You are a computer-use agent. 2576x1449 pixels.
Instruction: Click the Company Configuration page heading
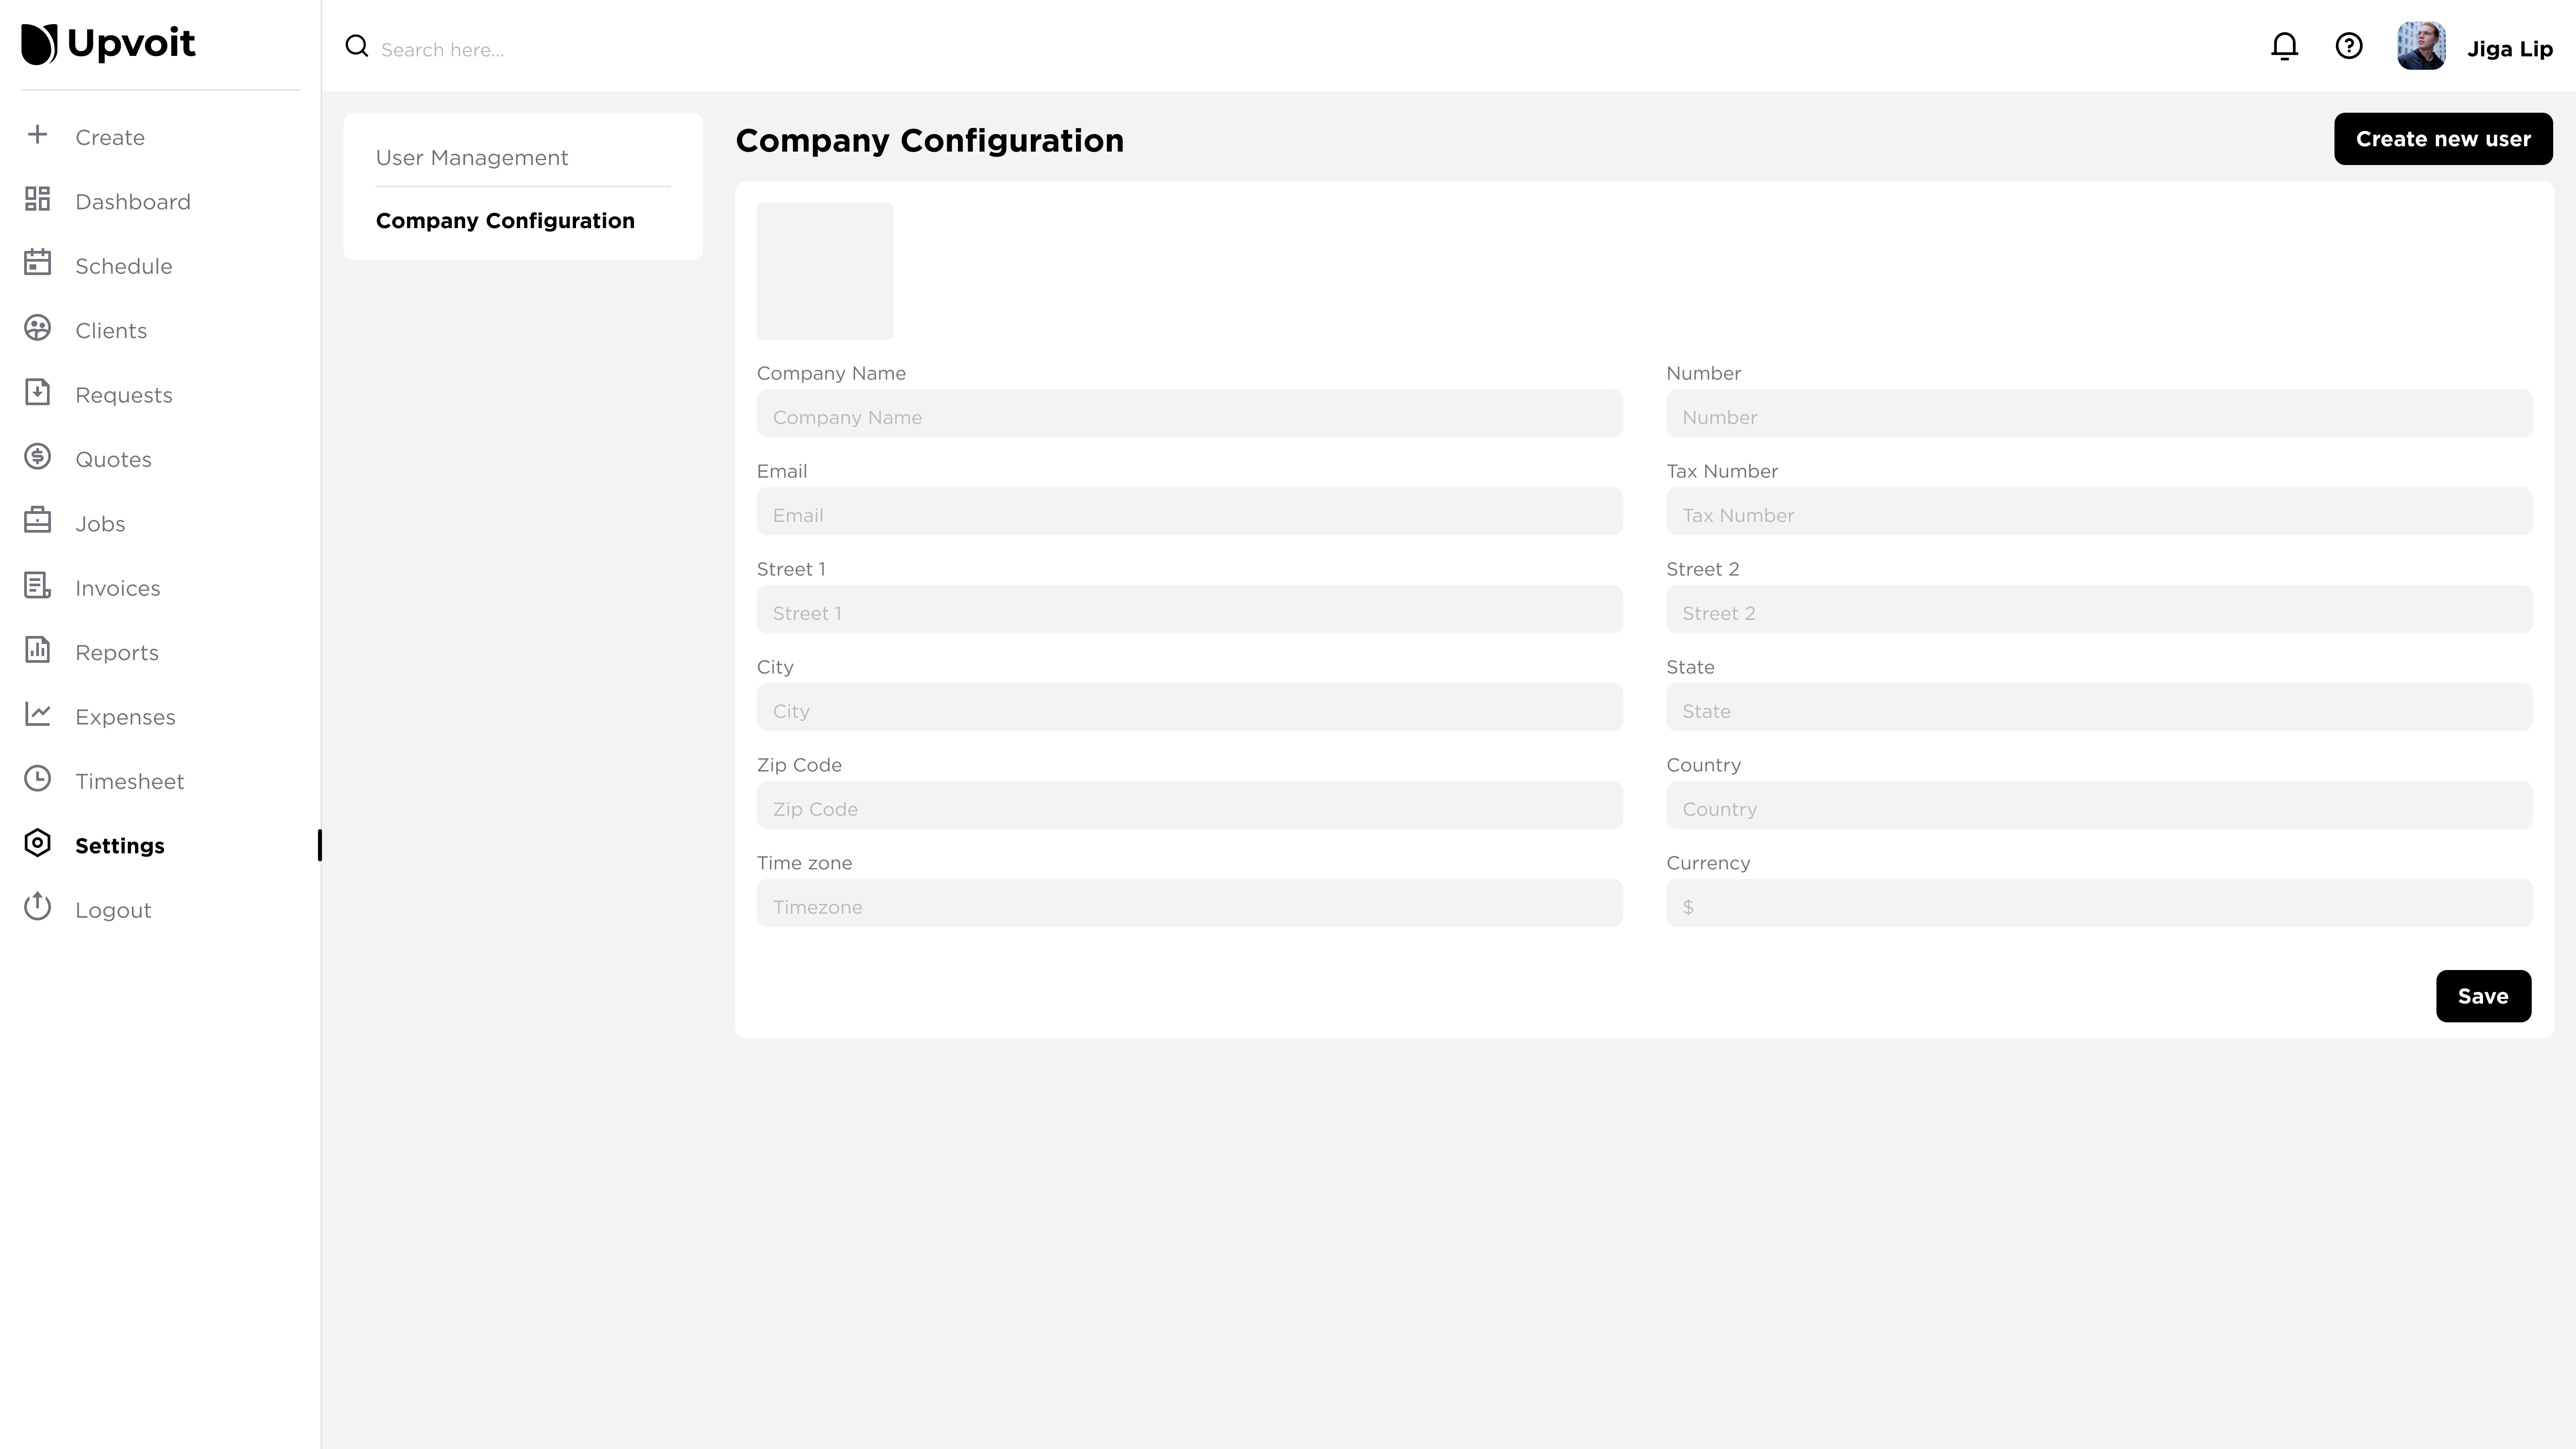click(x=930, y=141)
